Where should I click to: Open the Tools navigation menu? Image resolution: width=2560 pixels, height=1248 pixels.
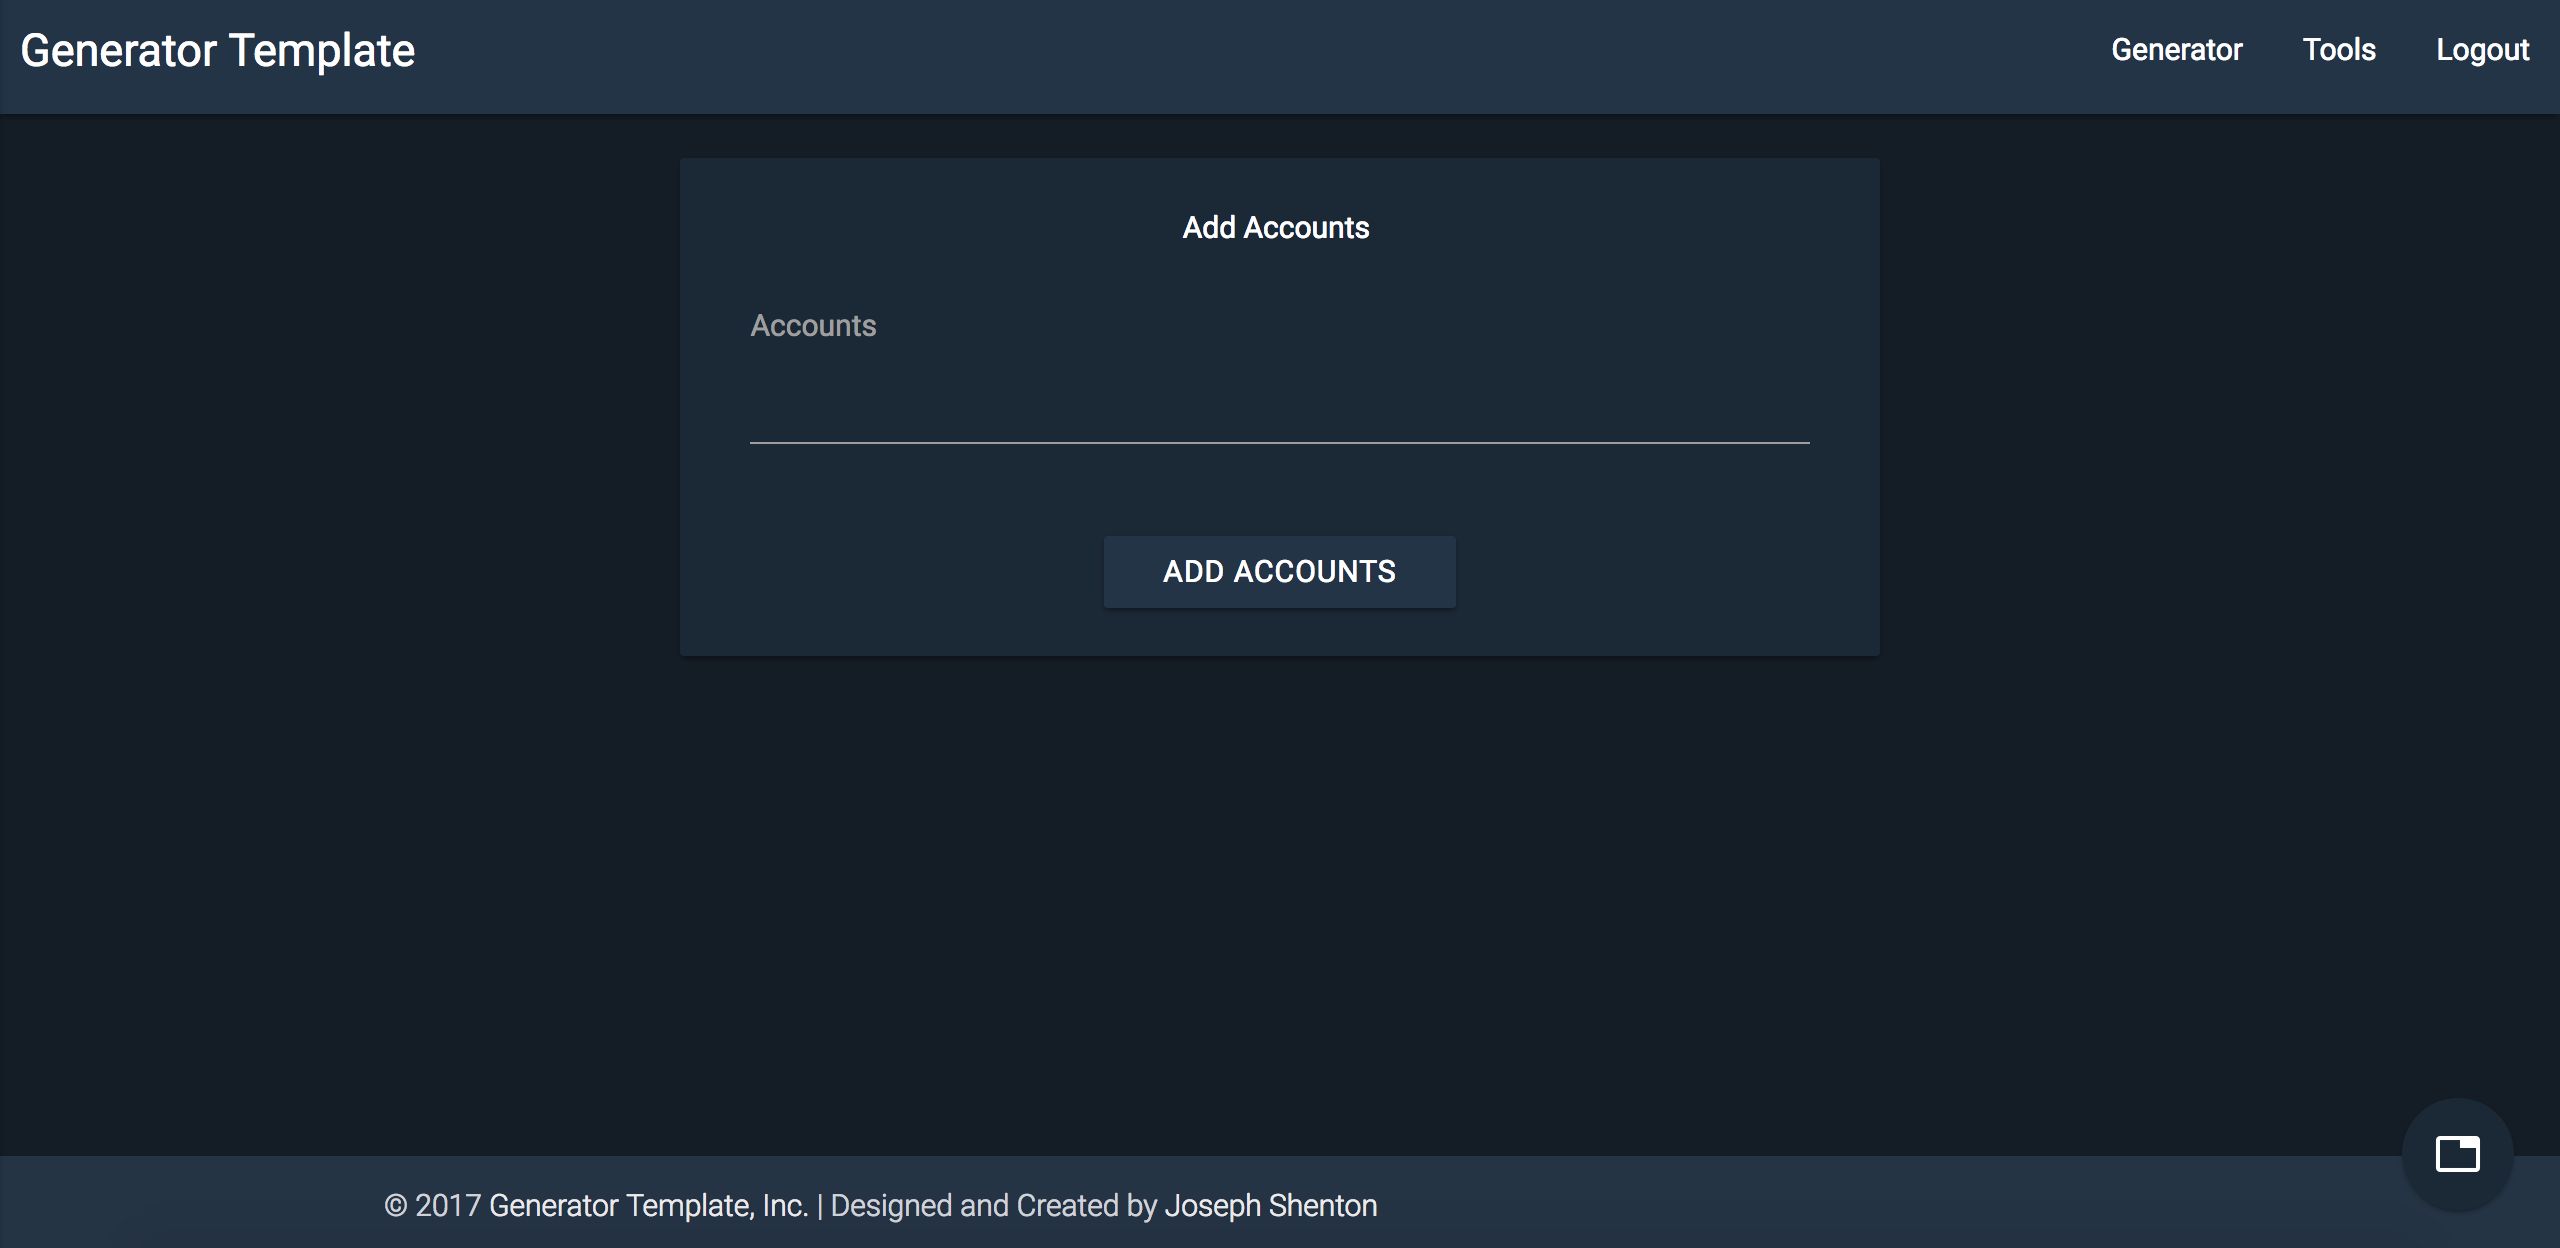pyautogui.click(x=2338, y=50)
